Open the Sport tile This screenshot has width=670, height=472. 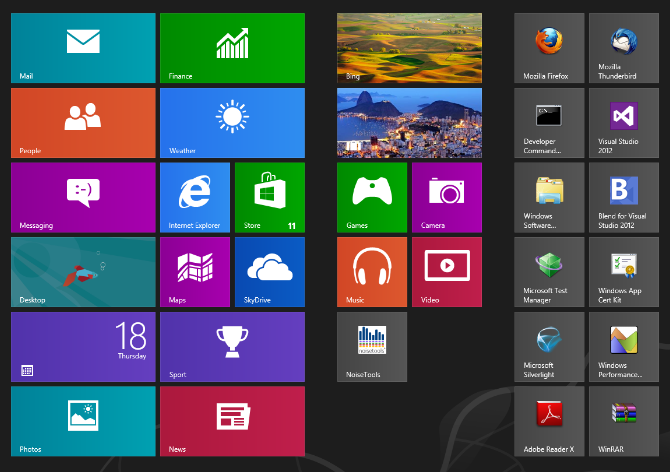[x=232, y=347]
